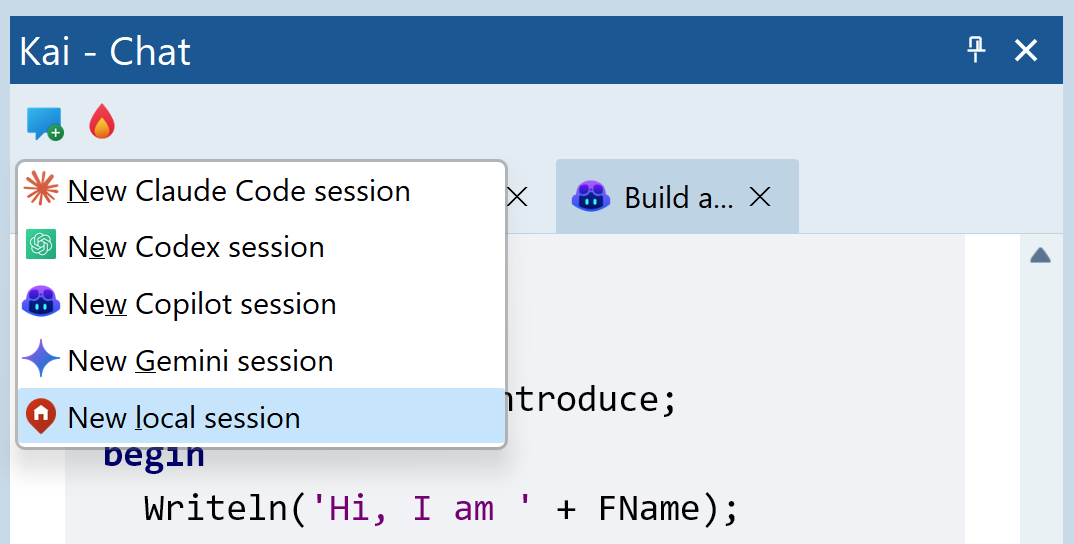Pin the Kai - Chat panel
This screenshot has width=1074, height=544.
976,50
